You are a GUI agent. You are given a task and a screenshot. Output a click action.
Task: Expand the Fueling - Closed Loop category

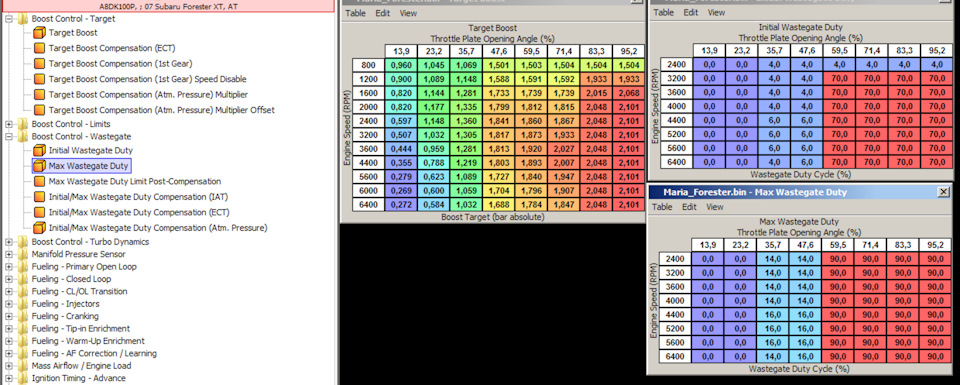click(x=9, y=279)
